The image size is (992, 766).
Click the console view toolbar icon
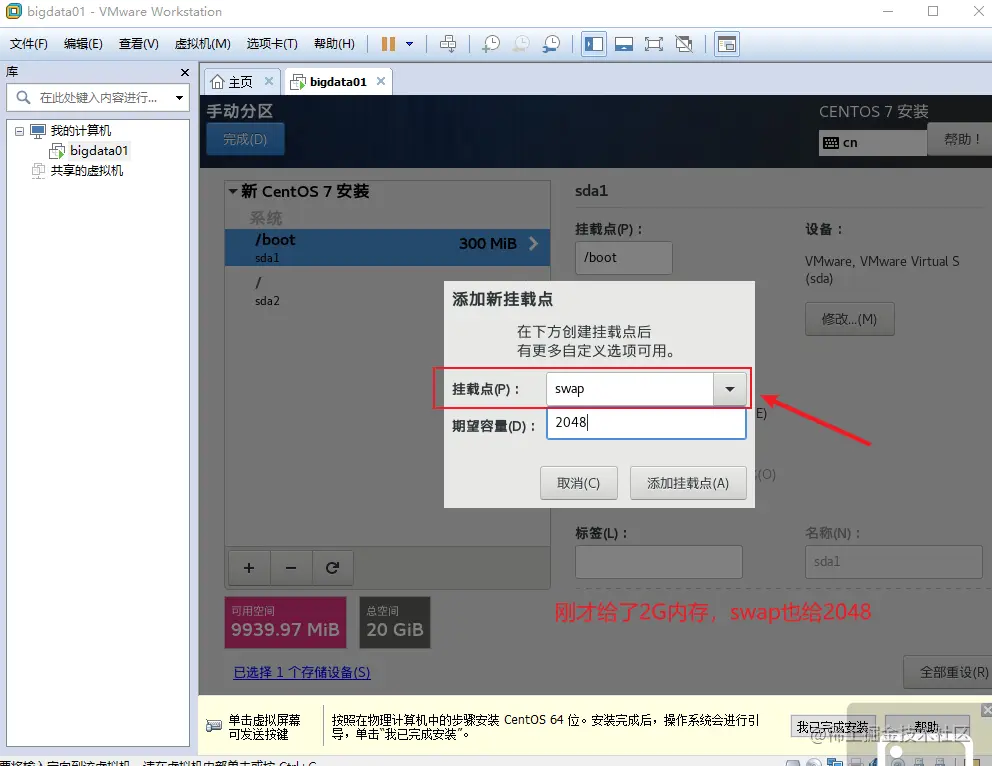[x=726, y=44]
